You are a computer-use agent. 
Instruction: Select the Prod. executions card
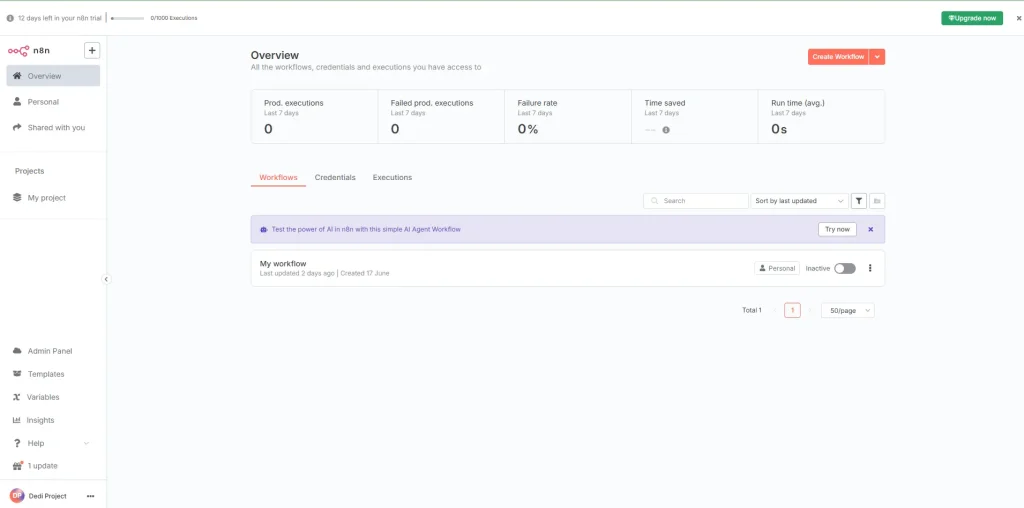point(314,116)
